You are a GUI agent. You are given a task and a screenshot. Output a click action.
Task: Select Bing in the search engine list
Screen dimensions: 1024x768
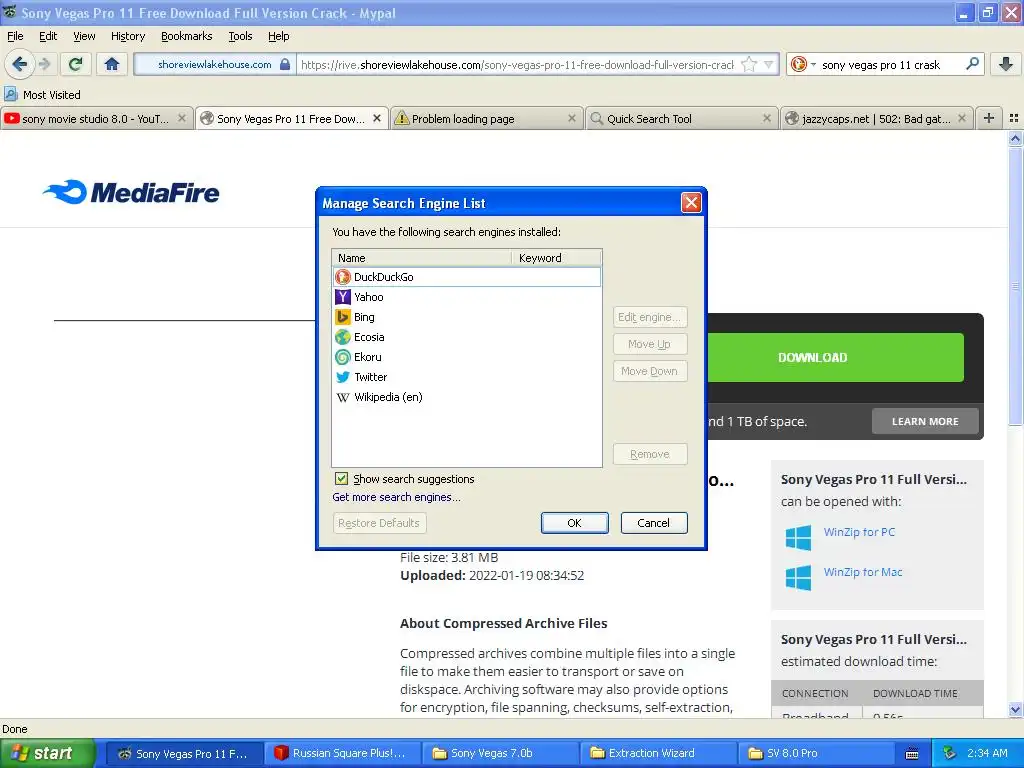[x=467, y=317]
